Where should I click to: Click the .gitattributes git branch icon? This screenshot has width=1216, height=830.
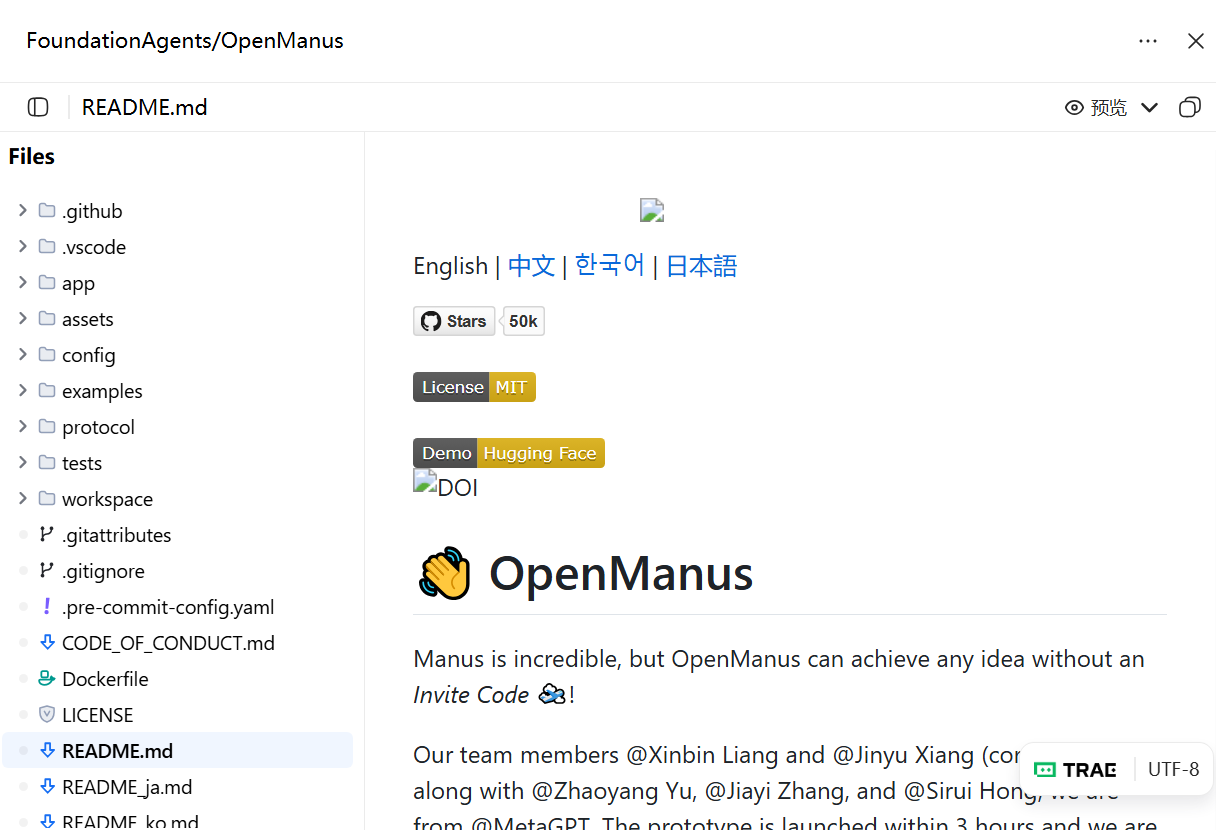pyautogui.click(x=46, y=535)
